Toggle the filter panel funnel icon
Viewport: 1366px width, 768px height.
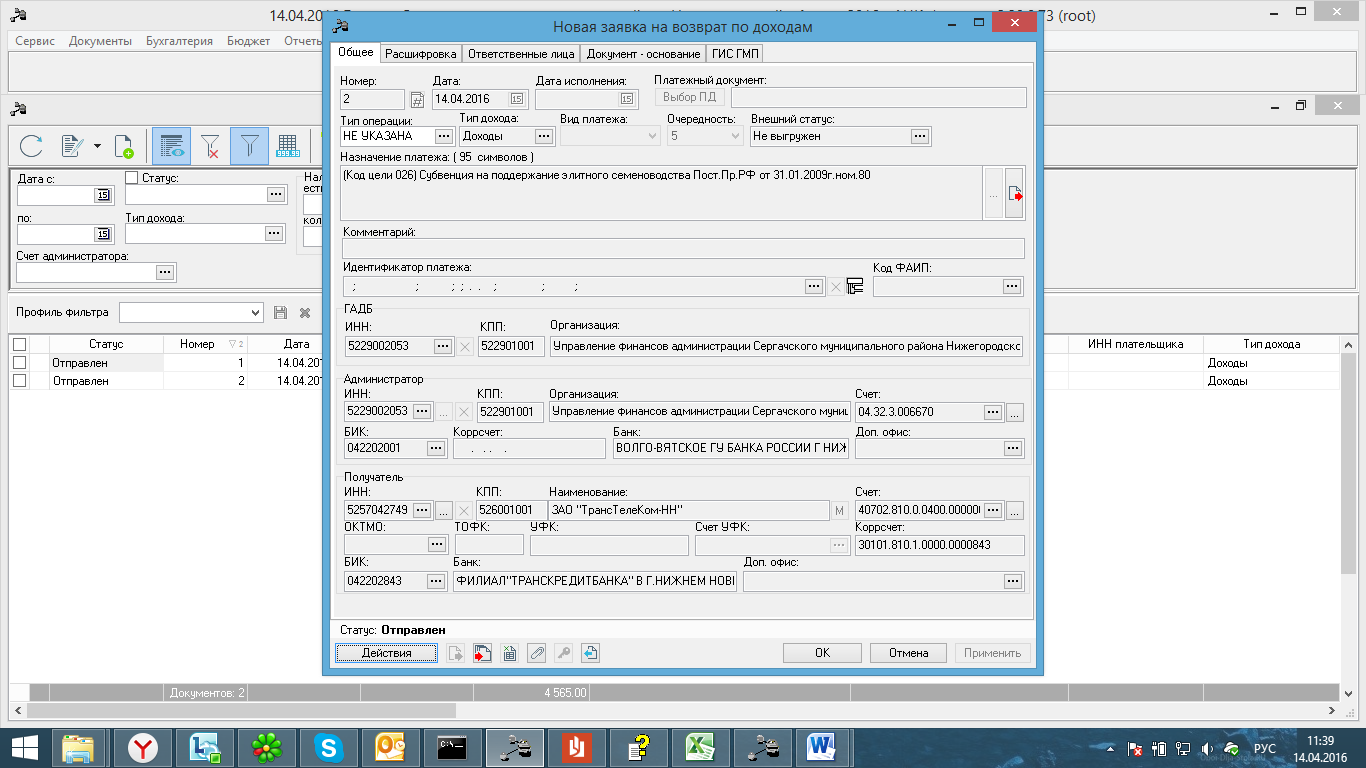[x=249, y=147]
